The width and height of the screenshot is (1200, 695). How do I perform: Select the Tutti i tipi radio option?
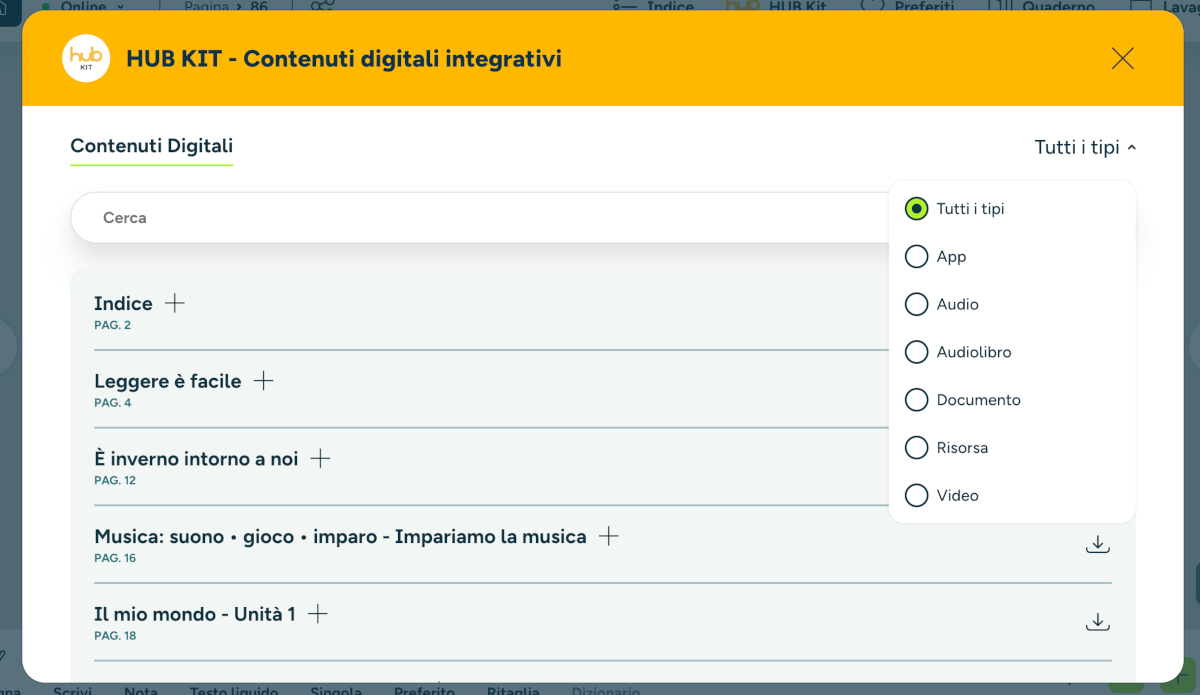pos(916,209)
